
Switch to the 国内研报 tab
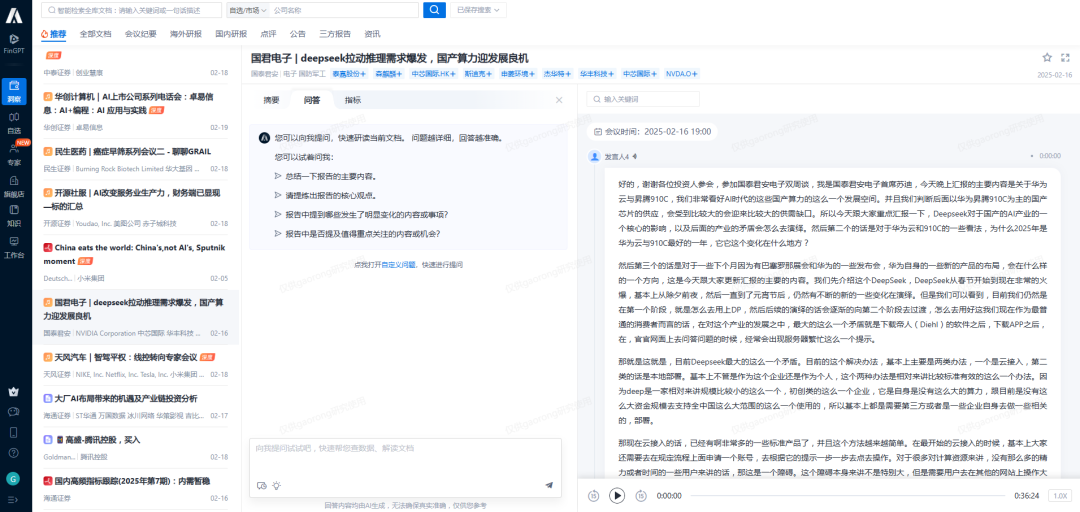[231, 33]
